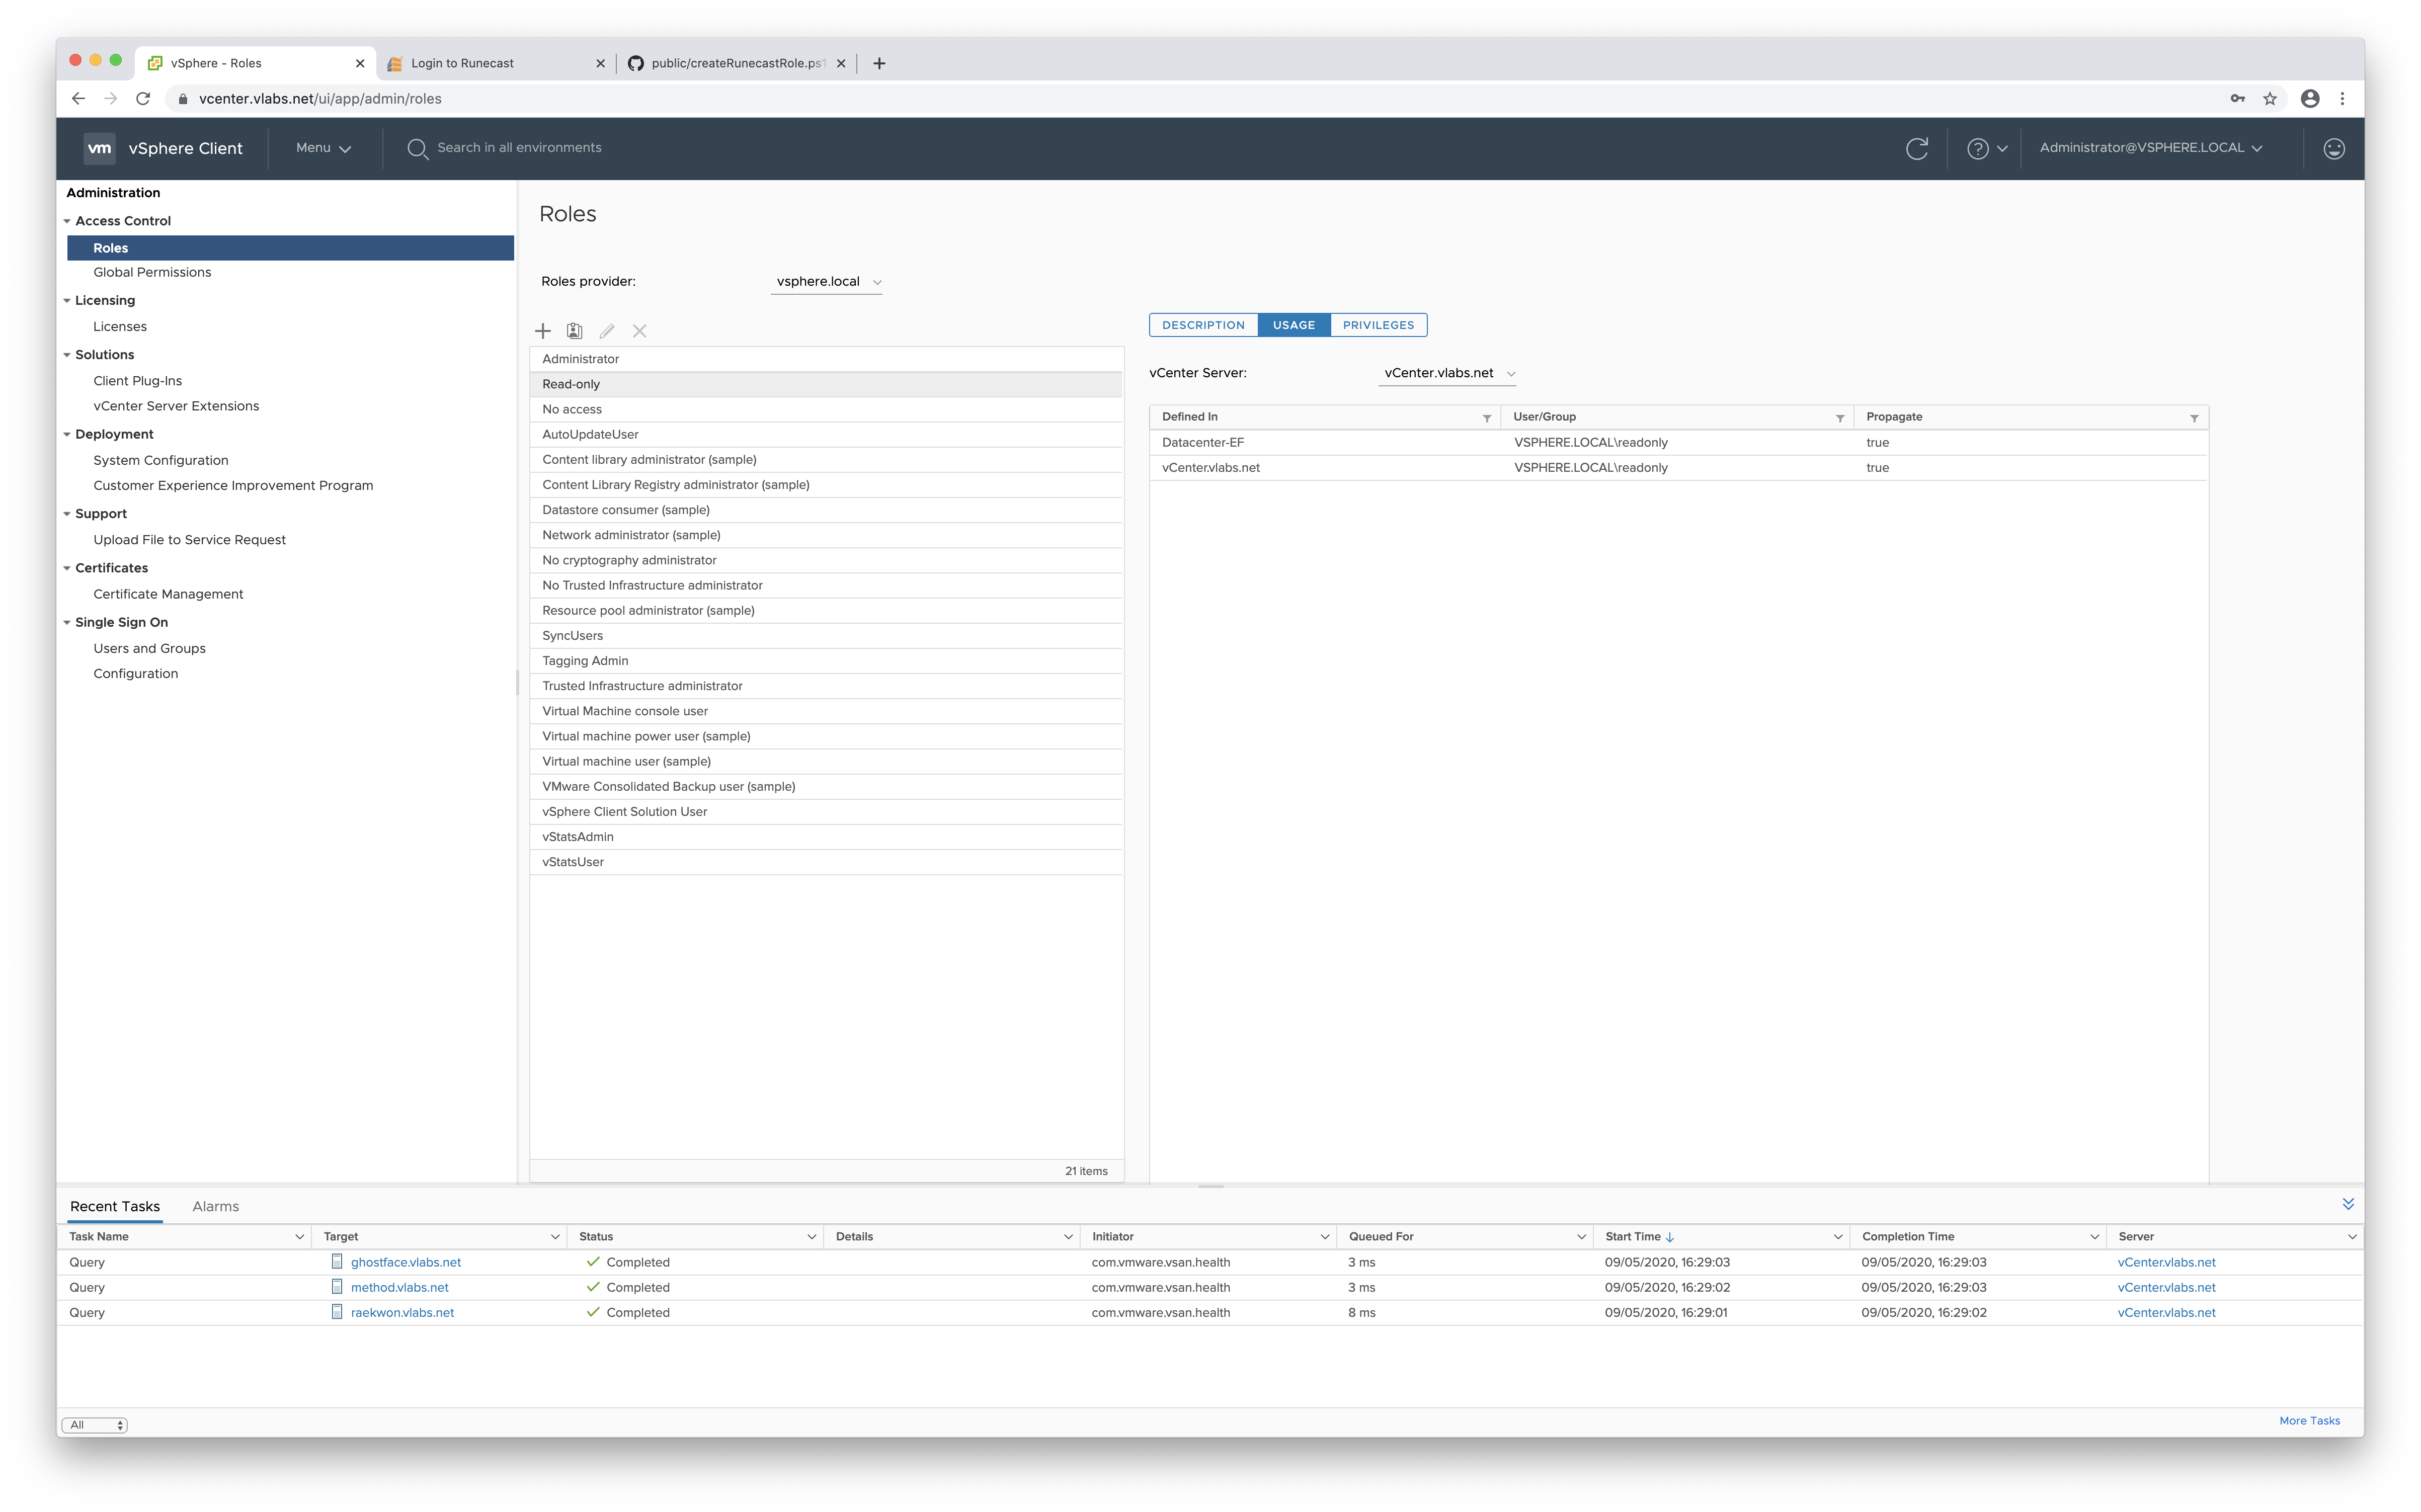Collapse the Recent Tasks panel with double chevron

point(2348,1204)
